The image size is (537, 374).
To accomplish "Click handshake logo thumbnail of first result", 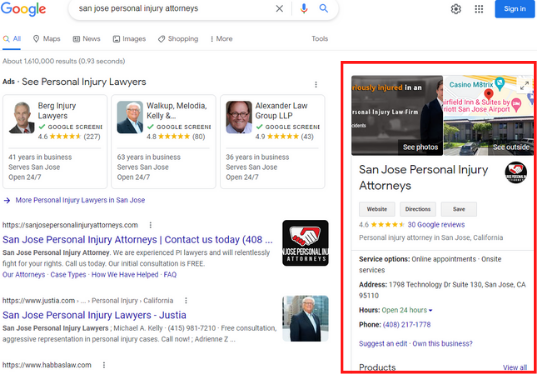I will (x=305, y=243).
